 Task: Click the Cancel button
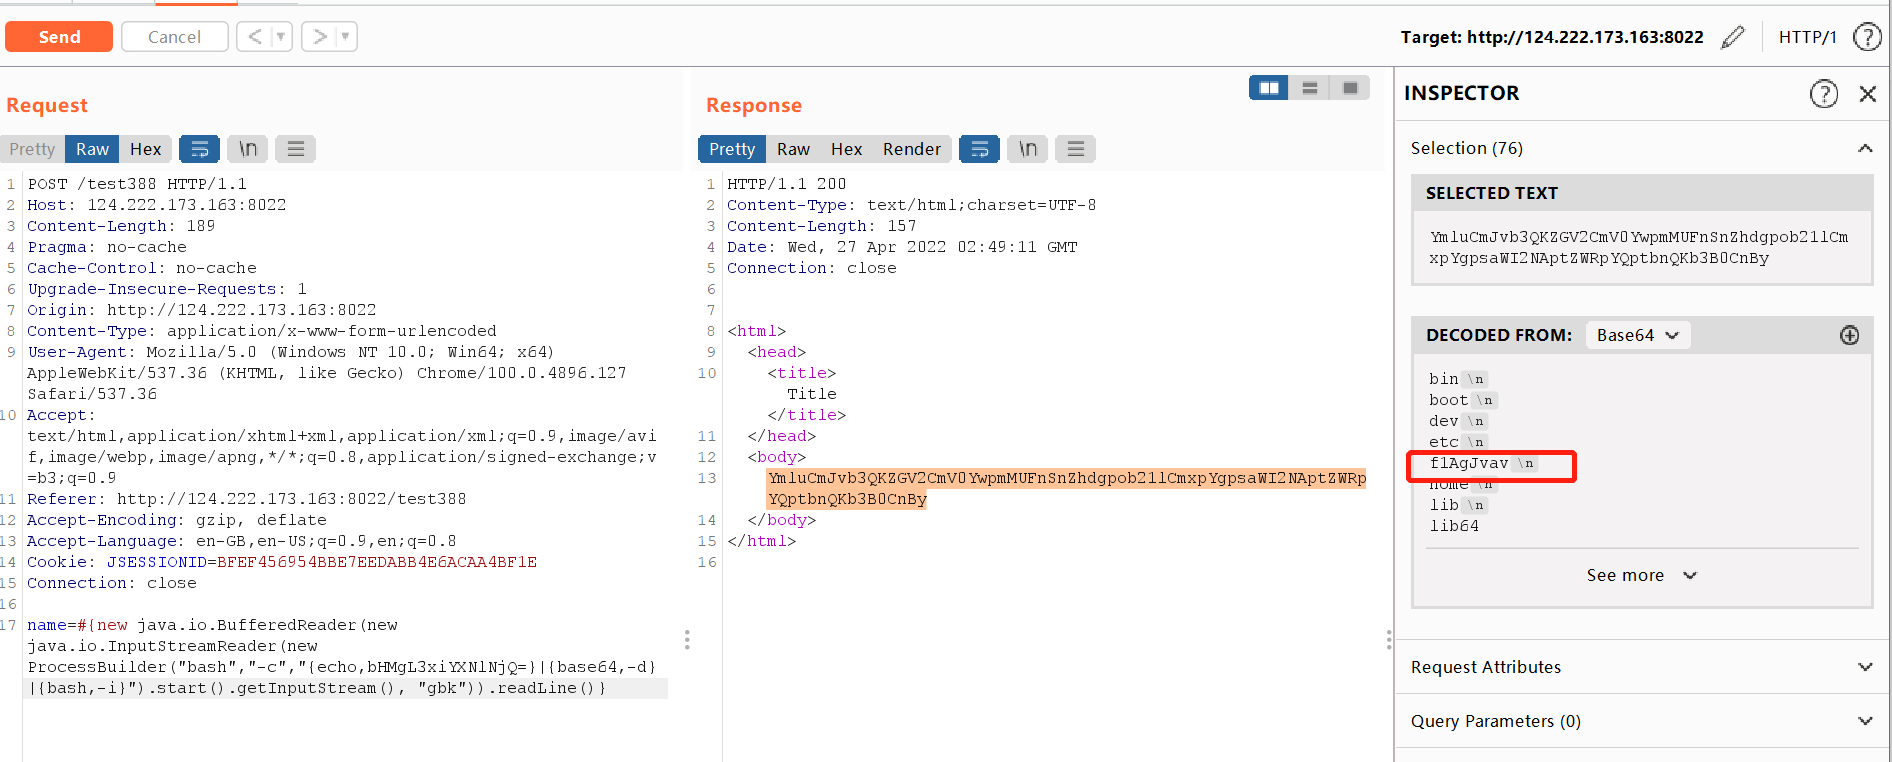[174, 37]
